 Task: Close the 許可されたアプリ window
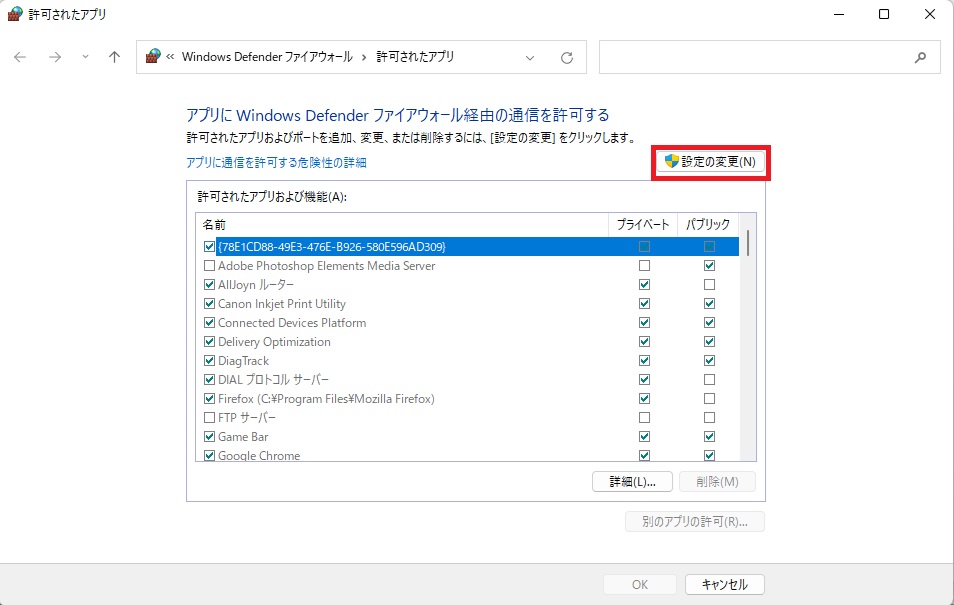(x=930, y=14)
